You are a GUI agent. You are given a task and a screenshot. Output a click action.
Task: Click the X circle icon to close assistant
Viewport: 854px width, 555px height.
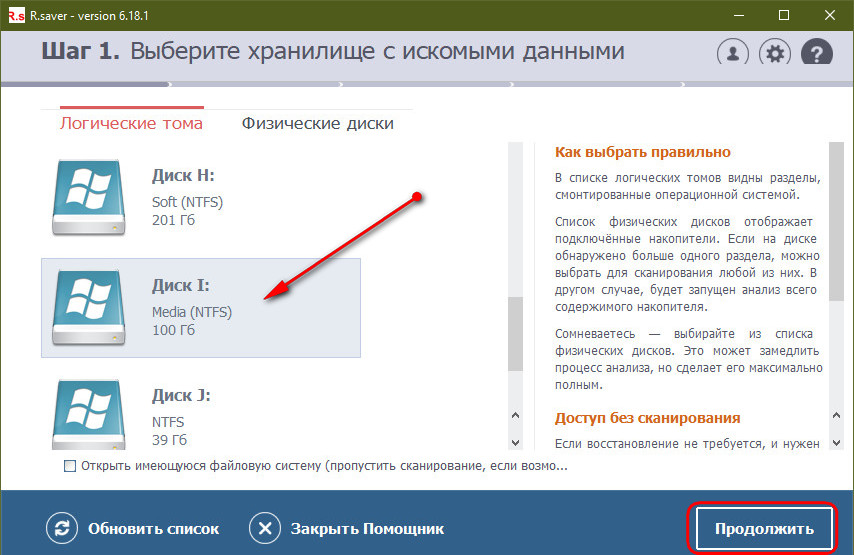tap(265, 528)
